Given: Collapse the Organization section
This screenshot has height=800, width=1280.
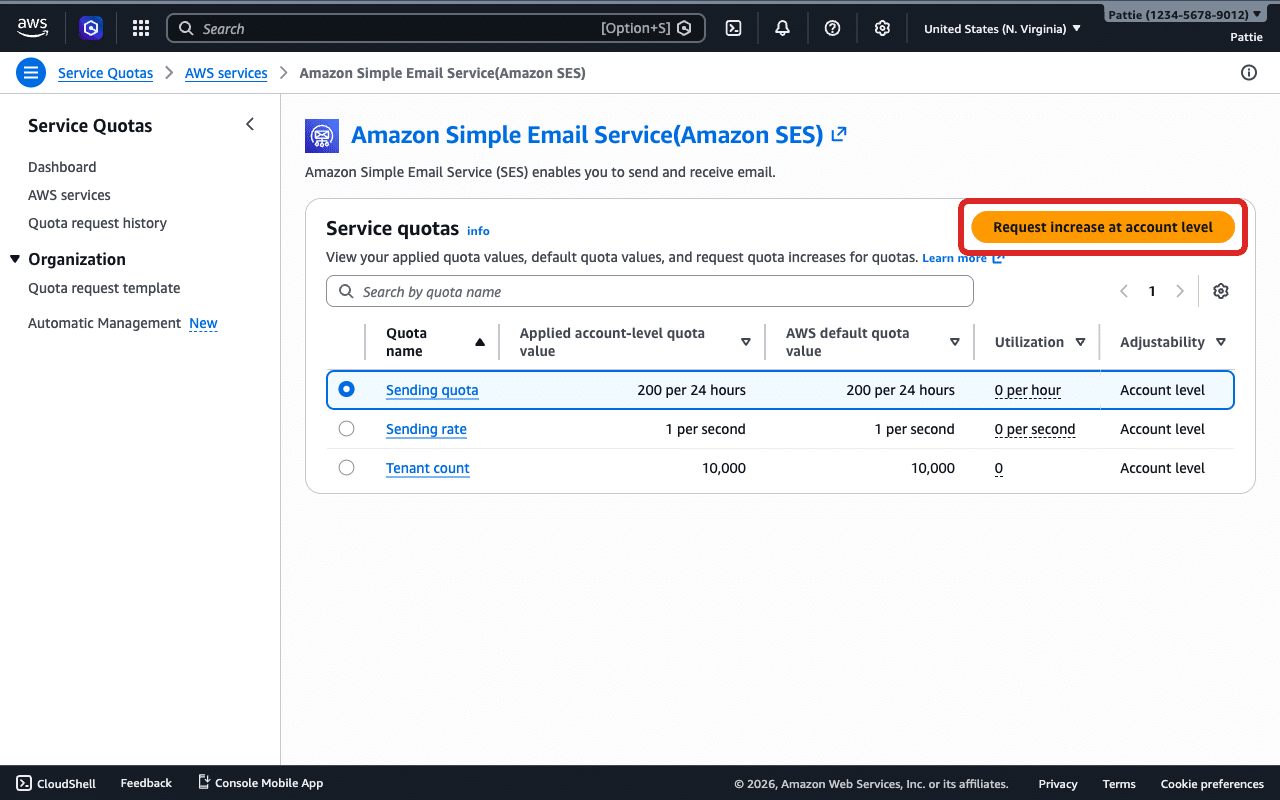Looking at the screenshot, I should click(x=15, y=259).
